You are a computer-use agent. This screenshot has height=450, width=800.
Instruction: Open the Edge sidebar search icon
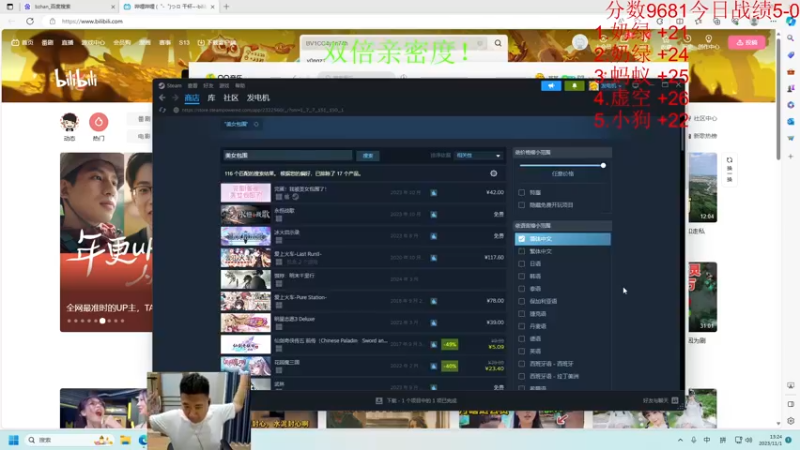click(x=790, y=38)
